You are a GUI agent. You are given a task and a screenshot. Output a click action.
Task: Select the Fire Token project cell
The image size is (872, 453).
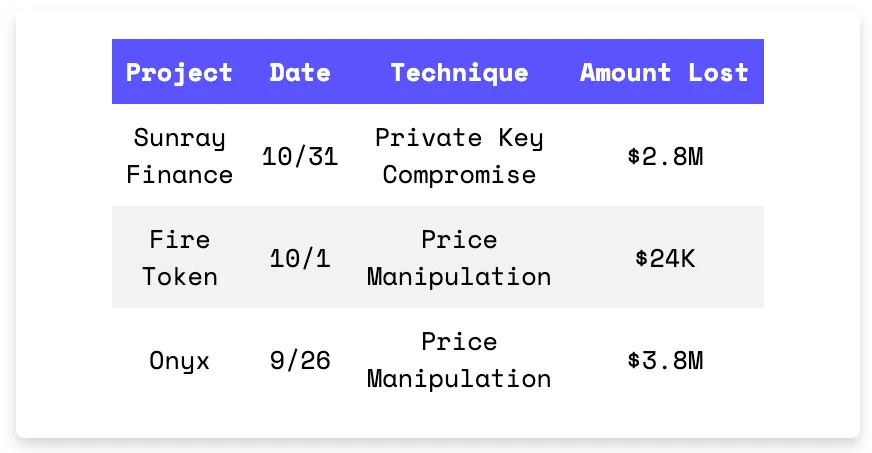tap(179, 258)
